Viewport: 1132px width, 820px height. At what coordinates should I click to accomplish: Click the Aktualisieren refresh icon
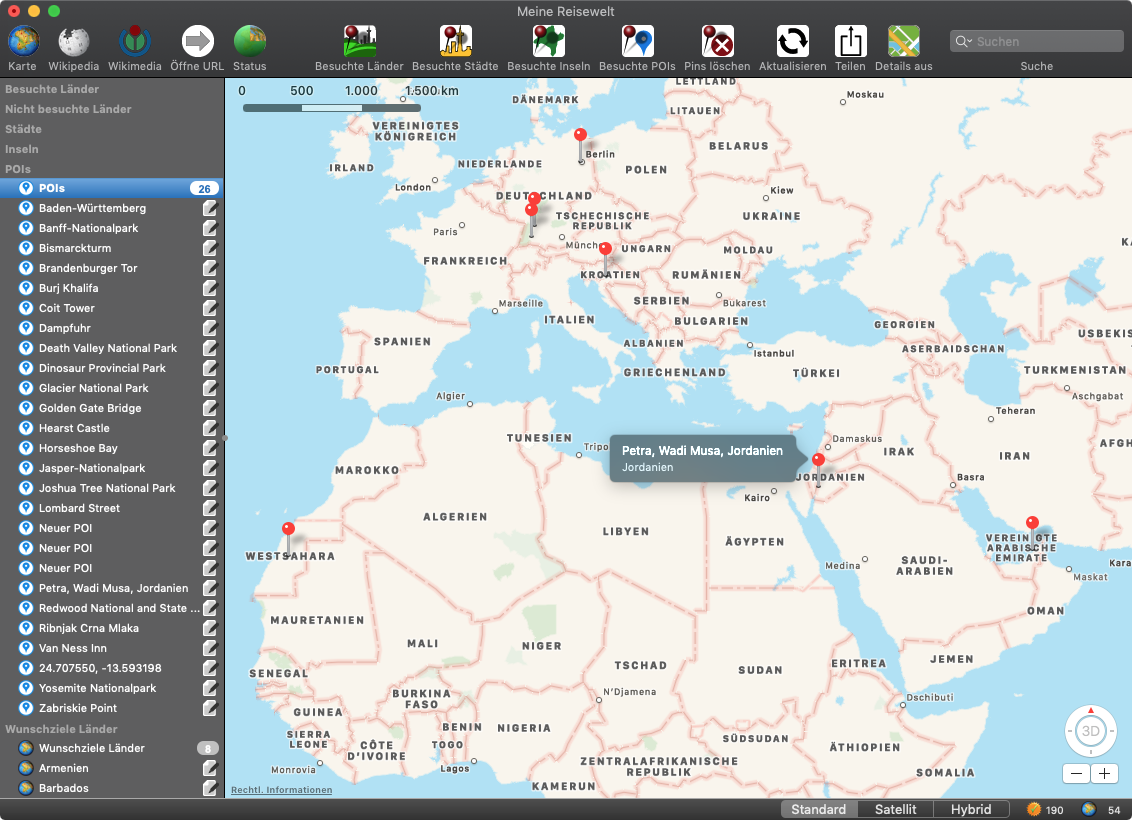click(x=792, y=42)
